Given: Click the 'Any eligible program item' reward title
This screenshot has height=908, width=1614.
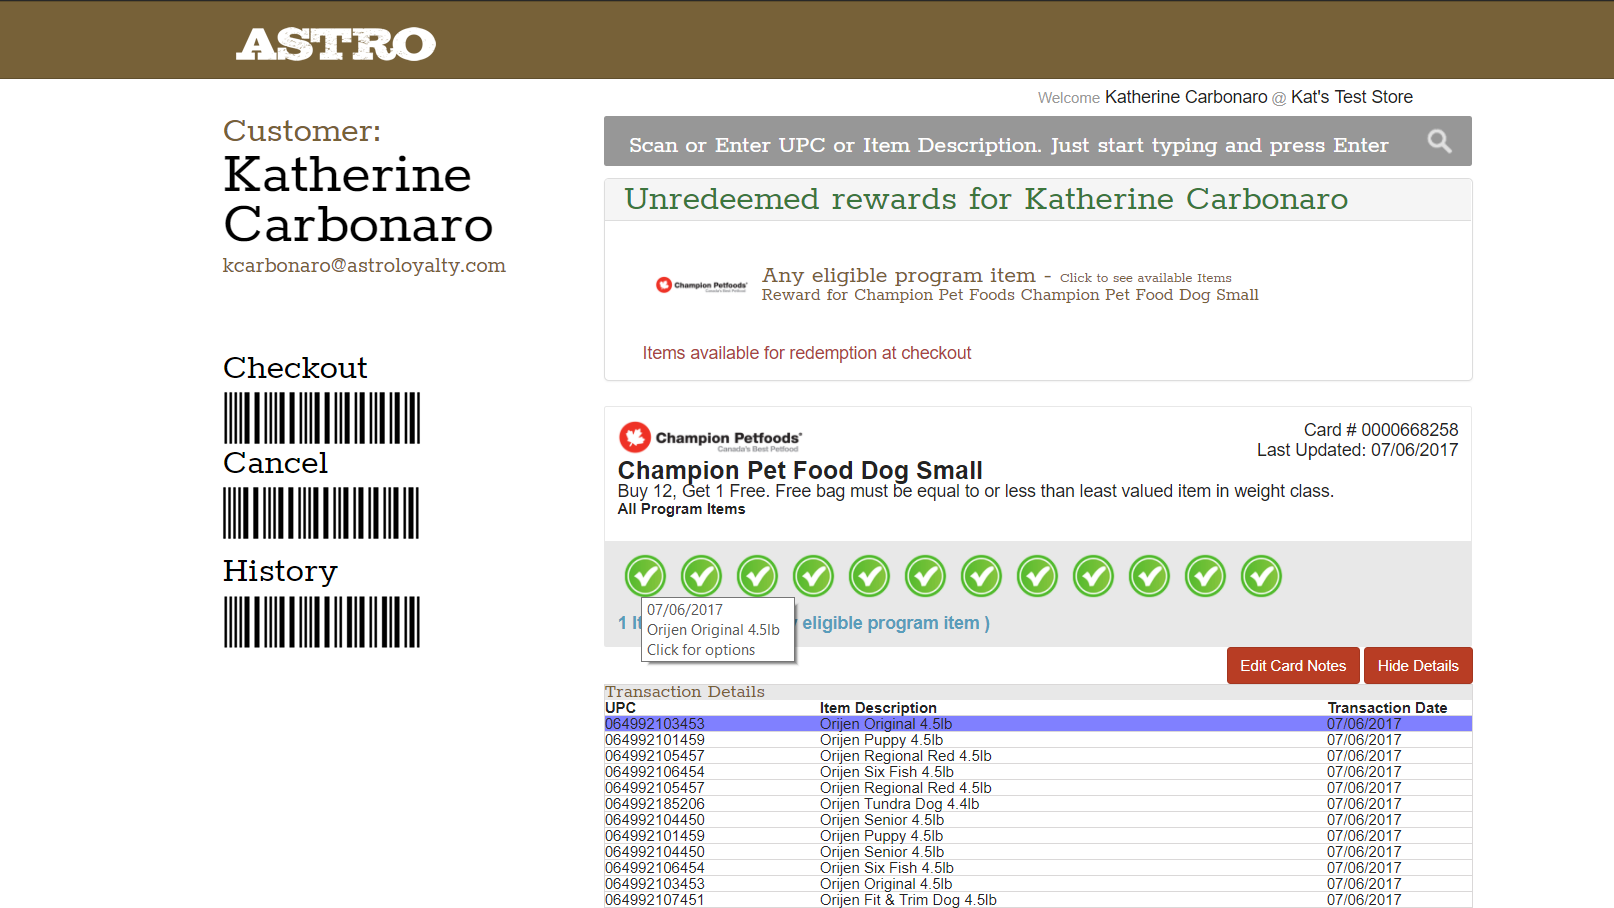Looking at the screenshot, I should point(899,275).
